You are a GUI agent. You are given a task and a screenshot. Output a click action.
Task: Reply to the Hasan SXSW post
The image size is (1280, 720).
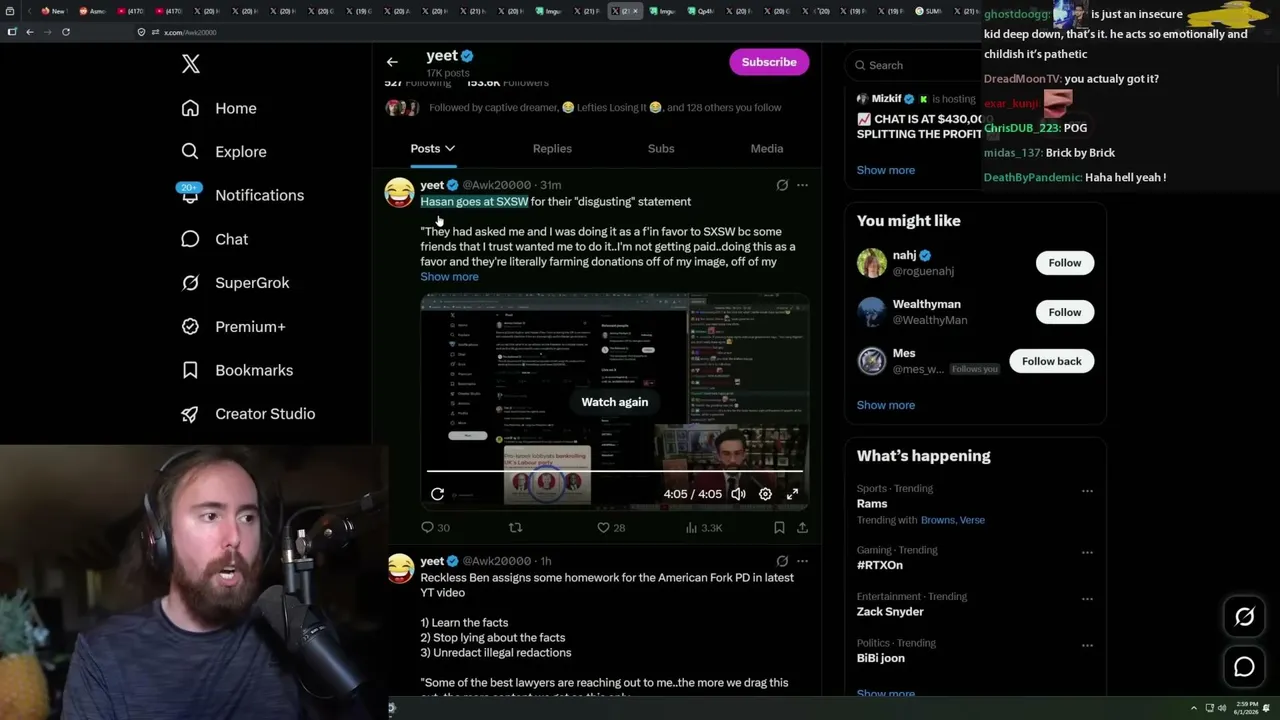pyautogui.click(x=428, y=527)
